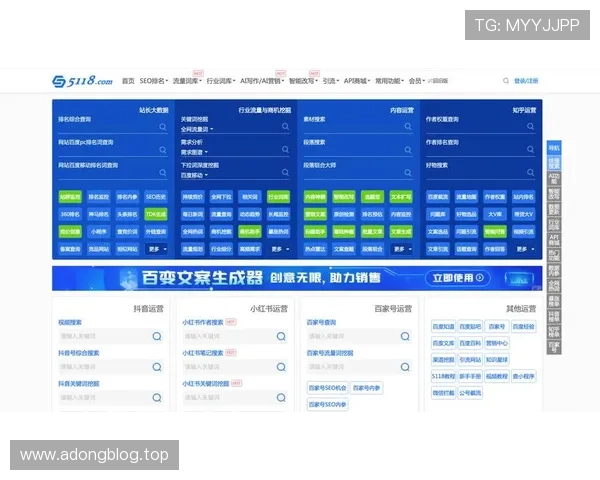Click the 立即使用 banner button
Screen dimensions: 600x480
[458, 278]
